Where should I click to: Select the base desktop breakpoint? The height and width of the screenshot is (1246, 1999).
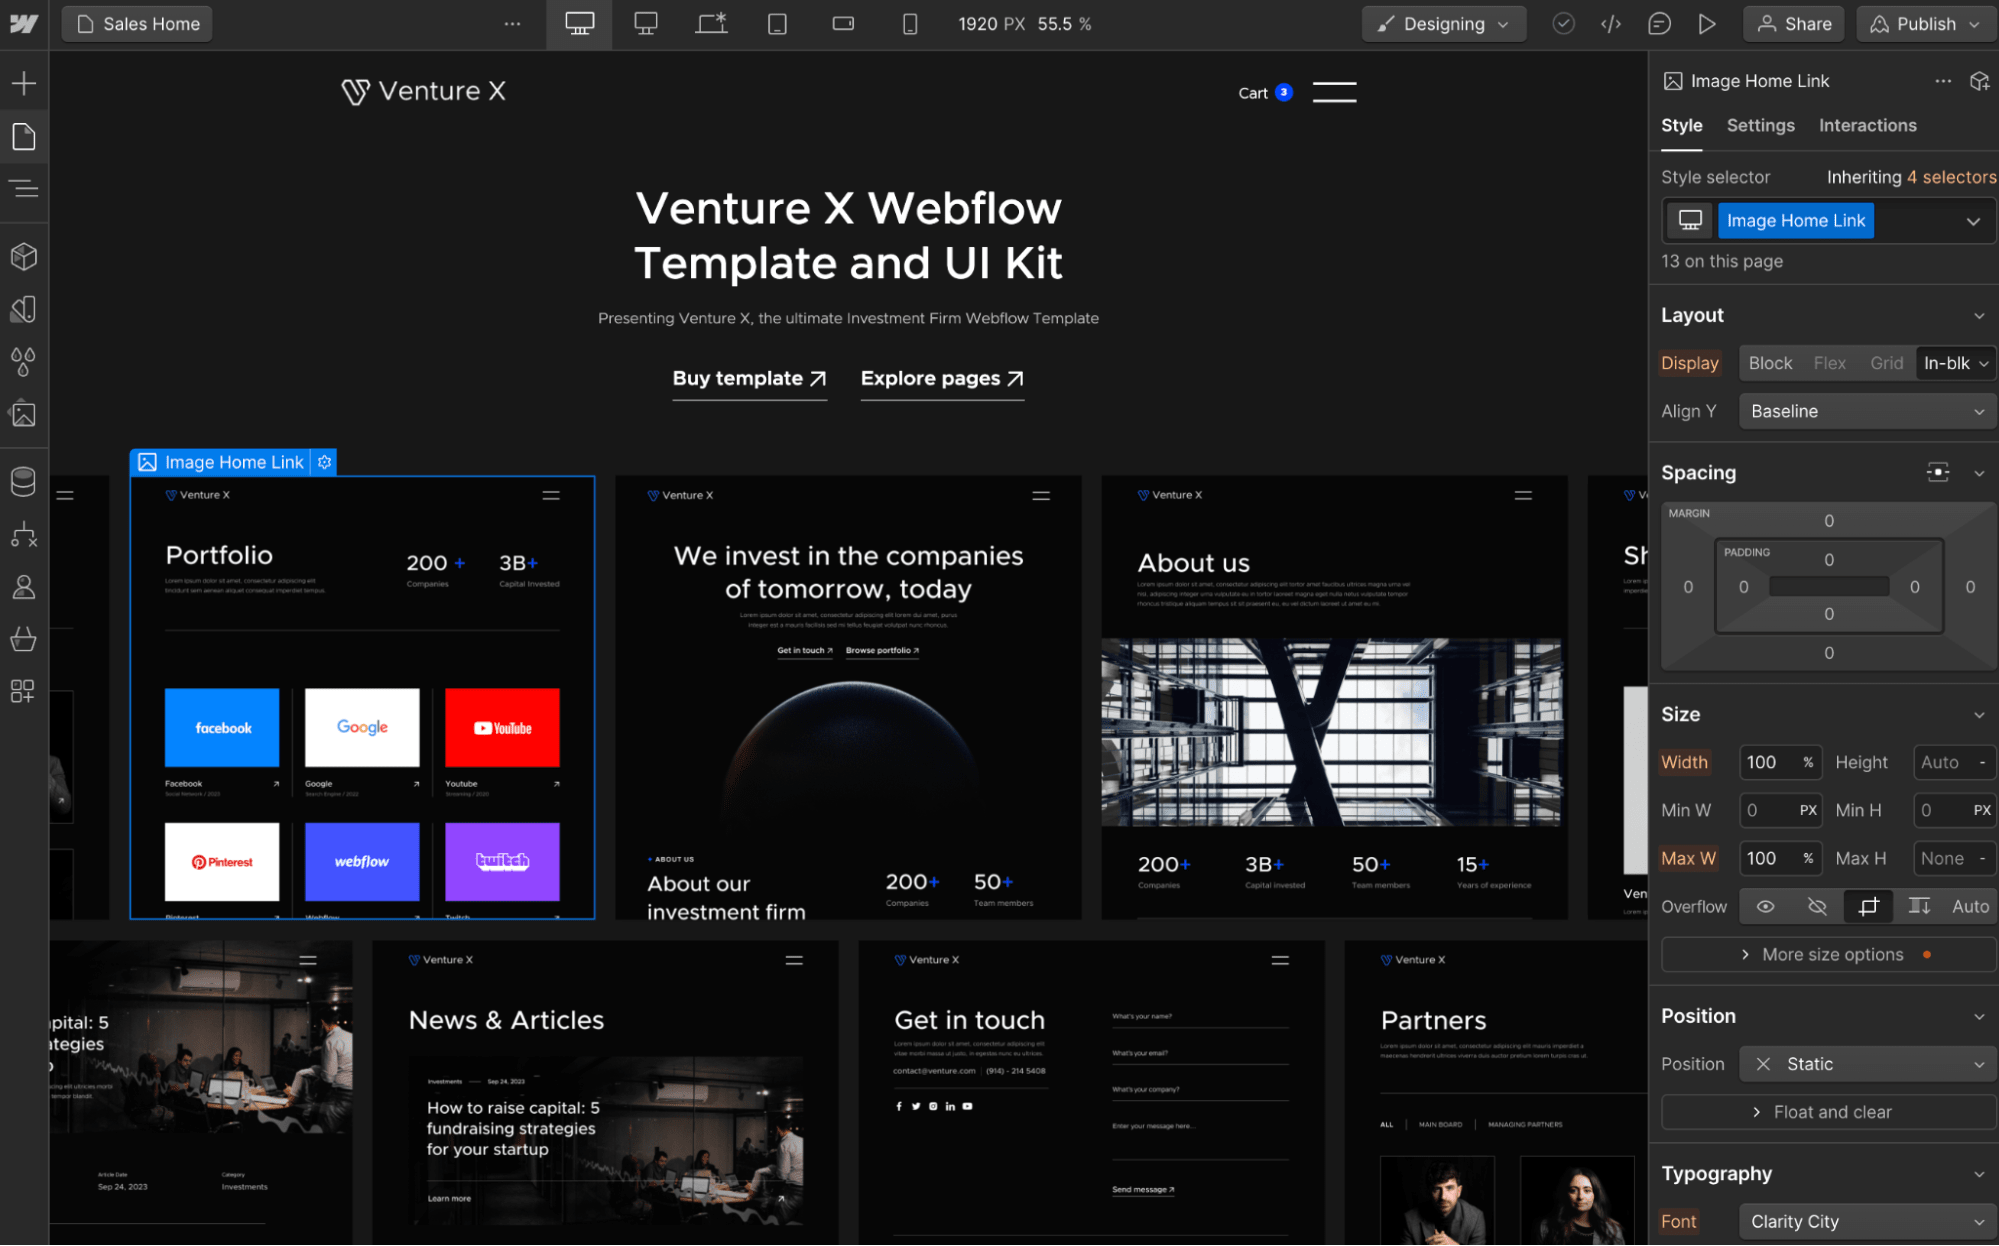580,24
